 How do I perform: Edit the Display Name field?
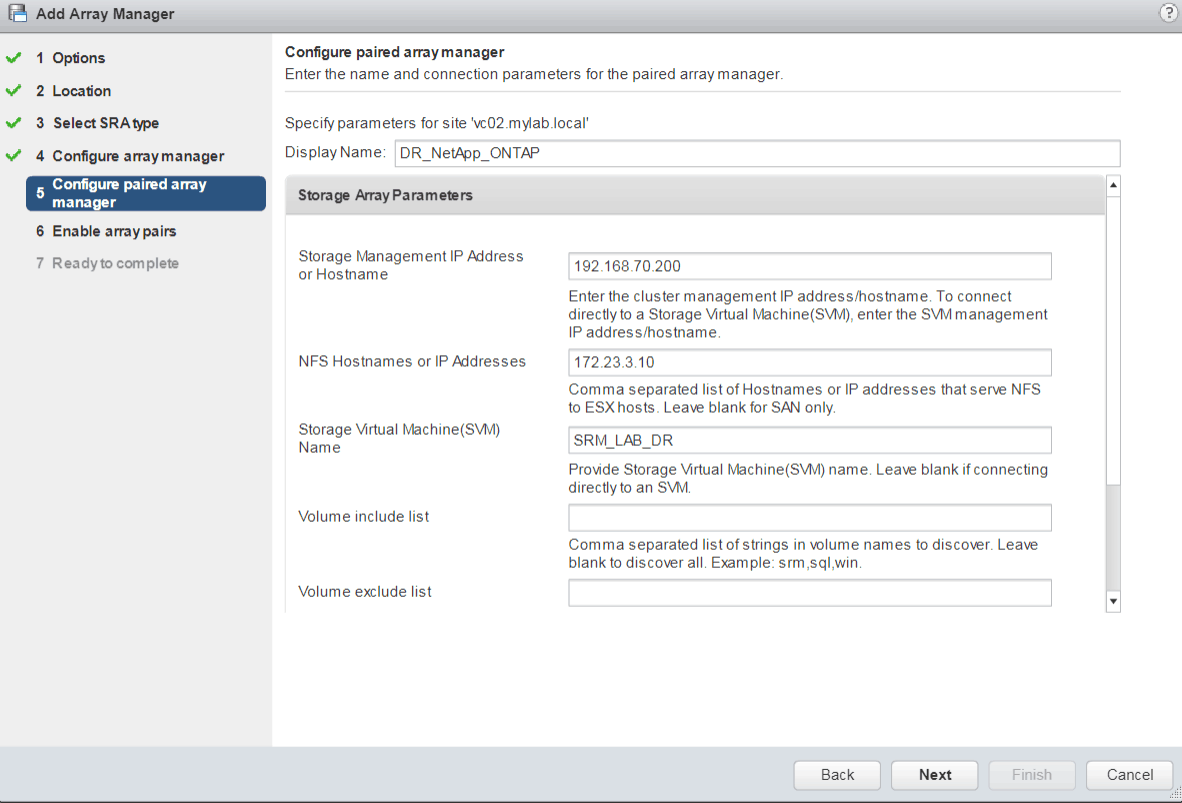755,153
